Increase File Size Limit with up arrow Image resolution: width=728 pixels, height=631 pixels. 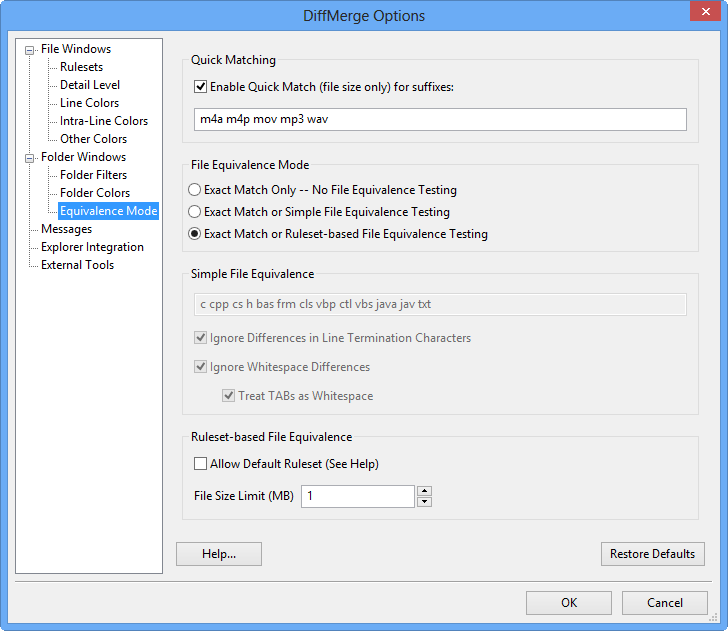coord(424,491)
